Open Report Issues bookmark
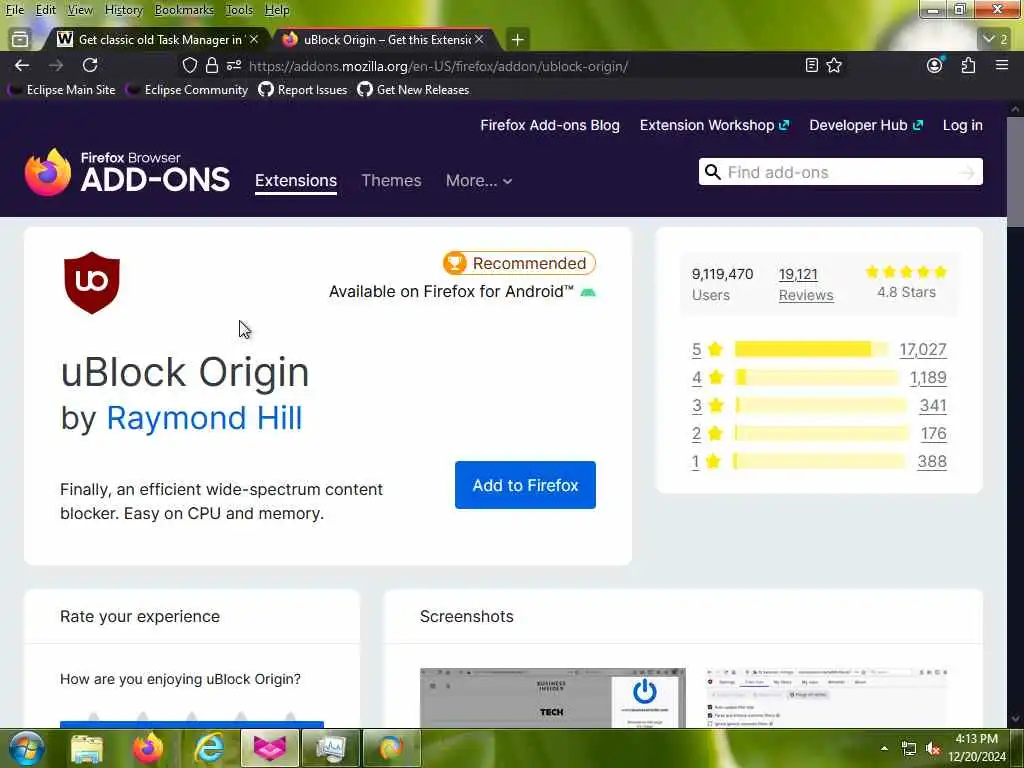 click(x=303, y=90)
